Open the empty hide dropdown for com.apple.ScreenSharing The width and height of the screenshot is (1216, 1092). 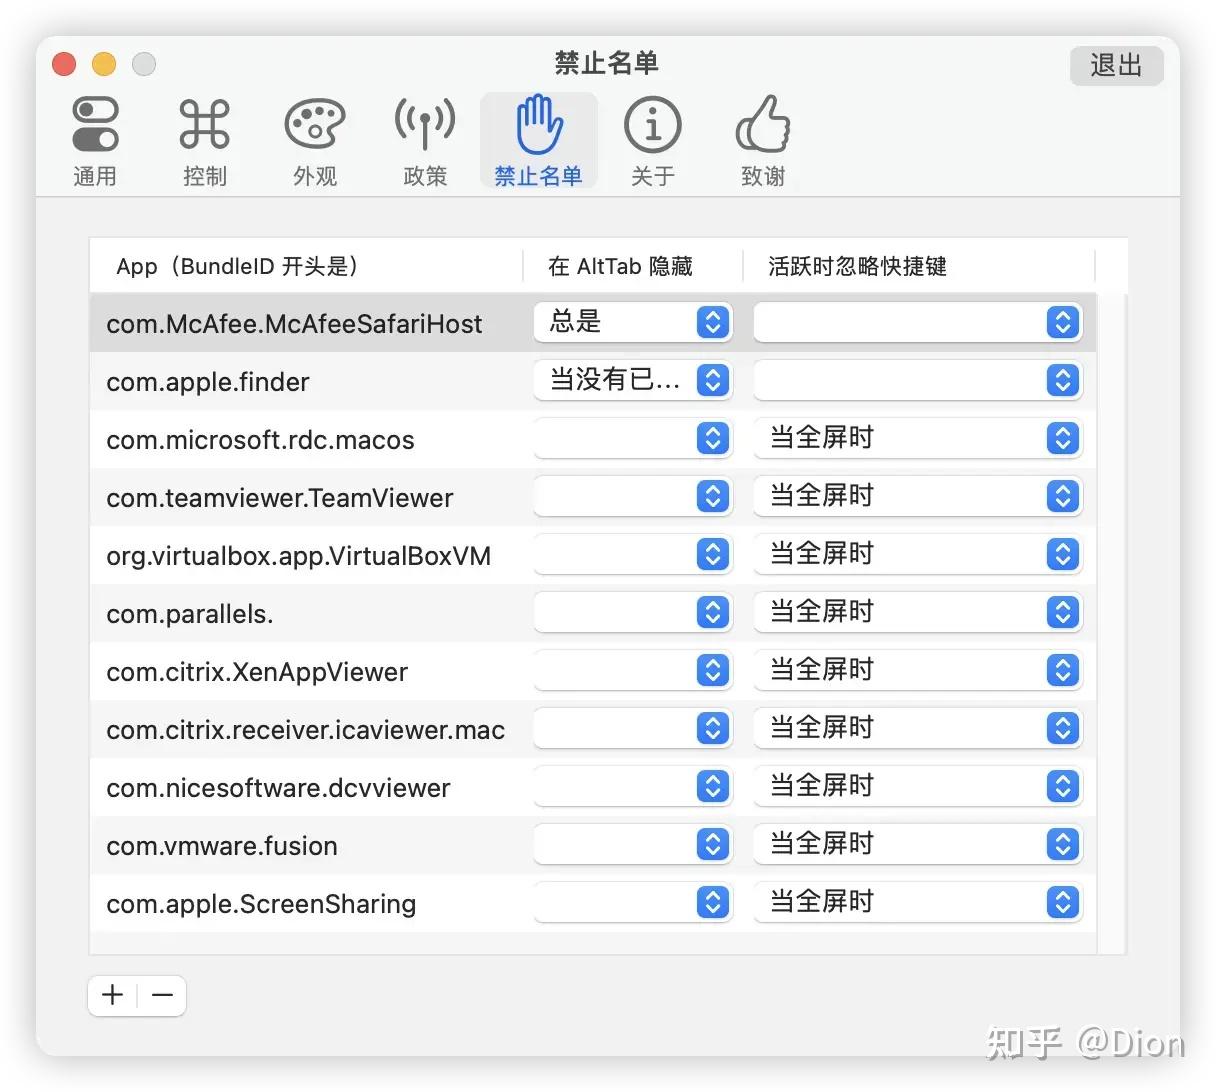[x=632, y=902]
